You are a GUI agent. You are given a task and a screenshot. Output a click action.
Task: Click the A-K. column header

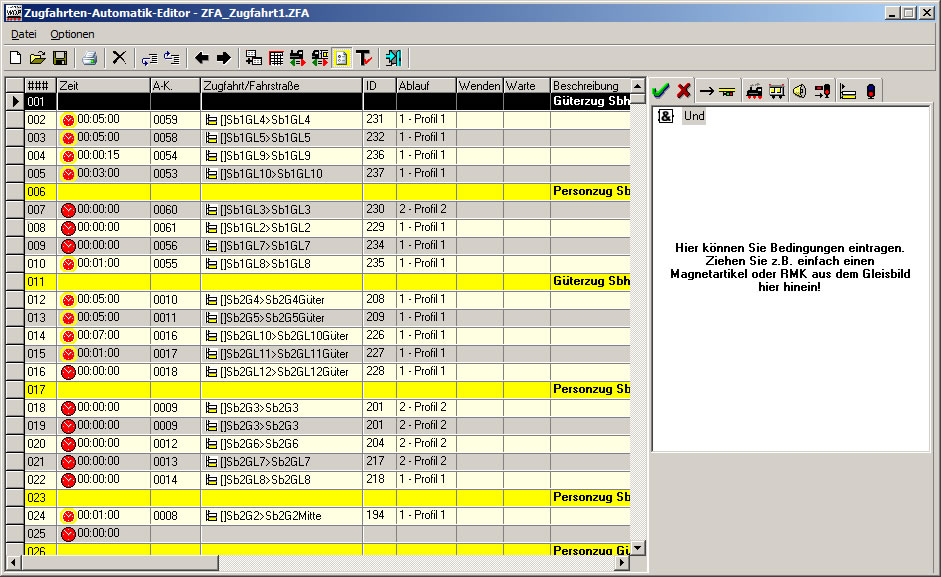pyautogui.click(x=175, y=86)
